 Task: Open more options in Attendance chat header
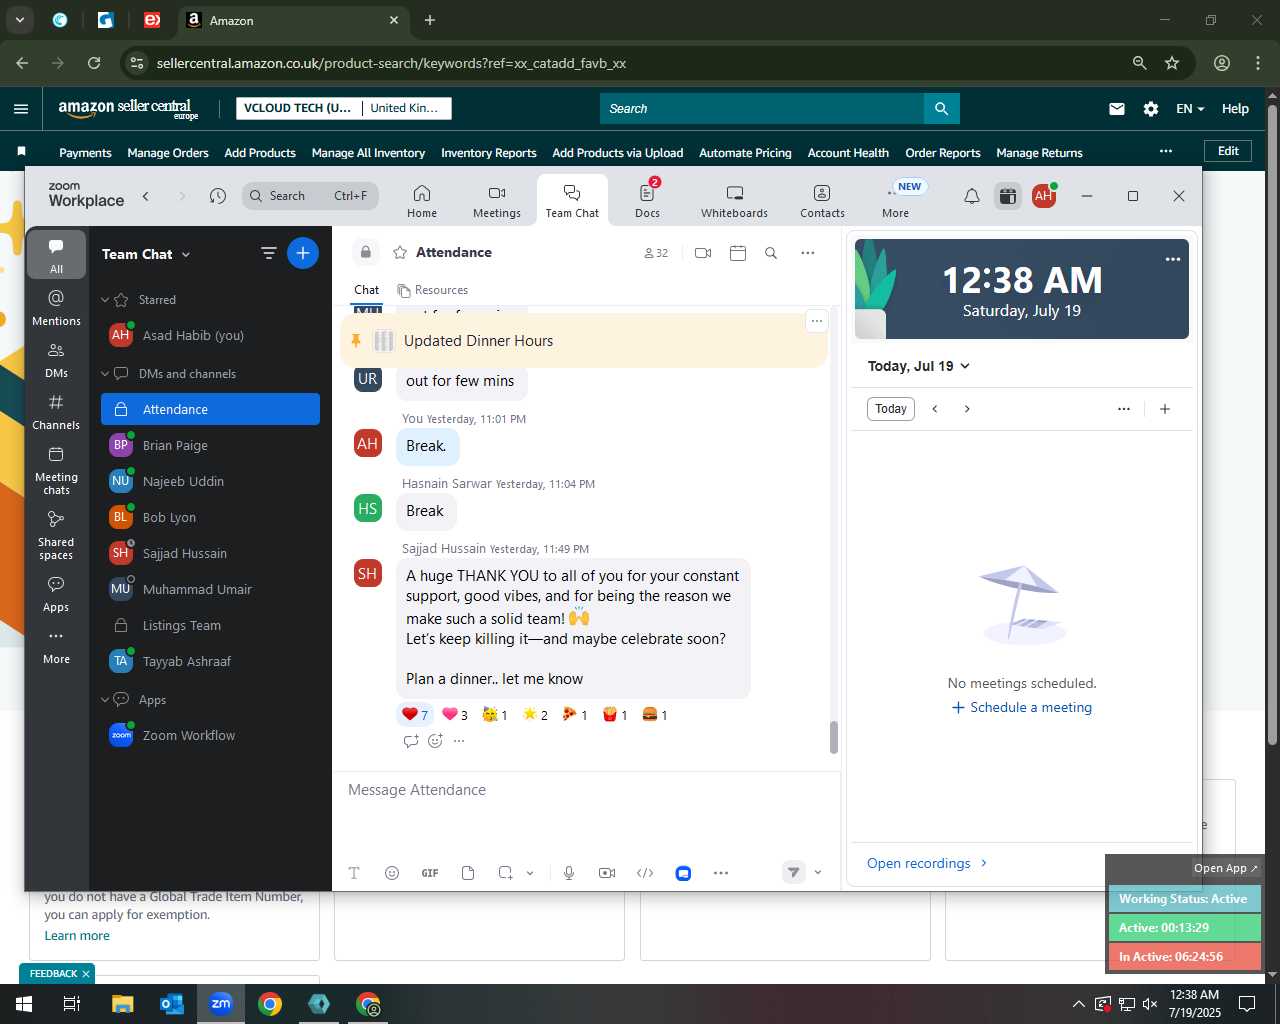point(807,253)
